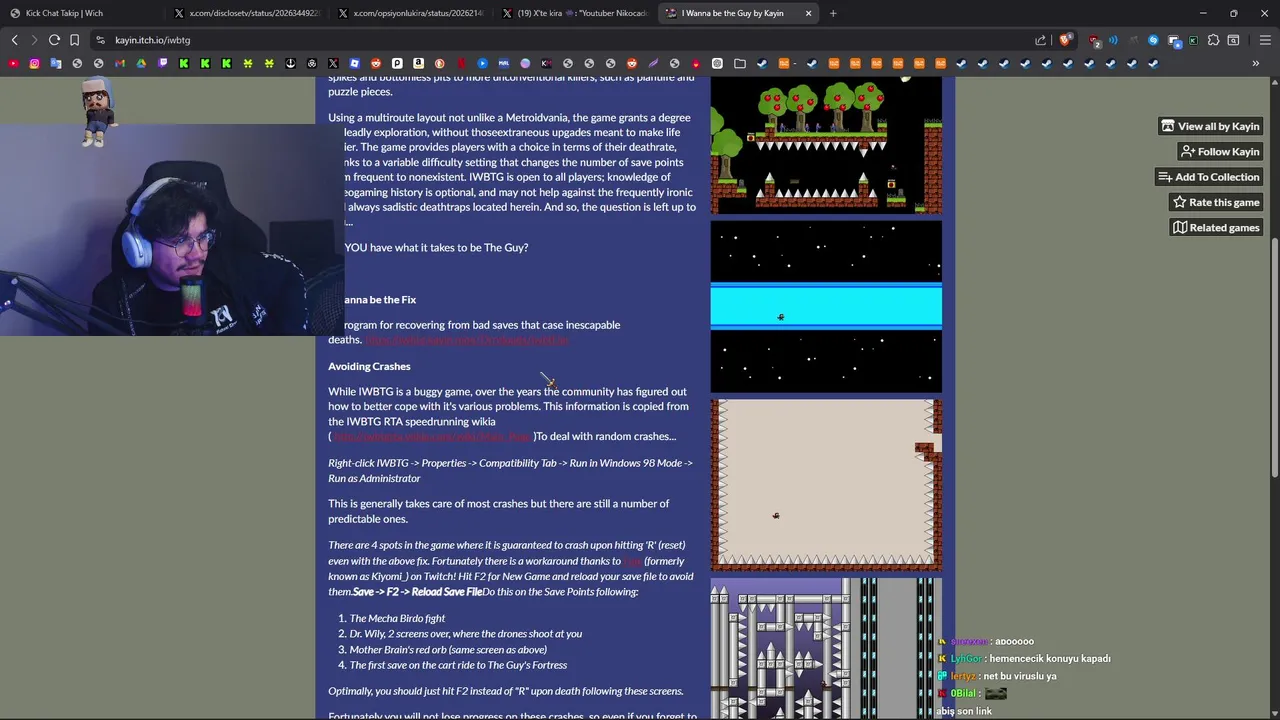Viewport: 1280px width, 720px height.
Task: Click text 'YOU have what it takes'
Action: click(x=436, y=247)
